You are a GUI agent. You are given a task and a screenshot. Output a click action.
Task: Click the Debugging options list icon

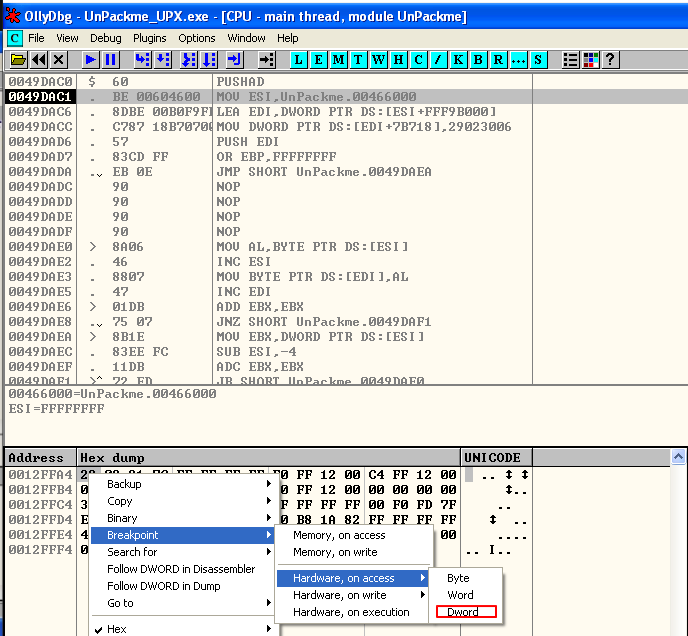(570, 60)
